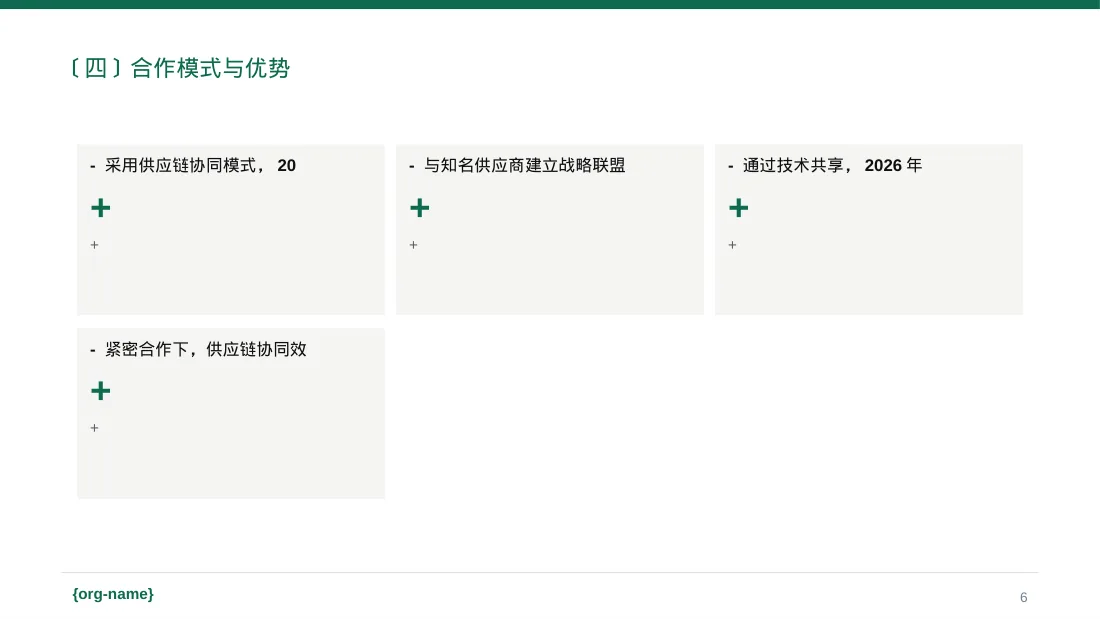Image resolution: width=1100 pixels, height=619 pixels.
Task: Select the text 通过技术共享， 2026 年
Action: point(833,166)
